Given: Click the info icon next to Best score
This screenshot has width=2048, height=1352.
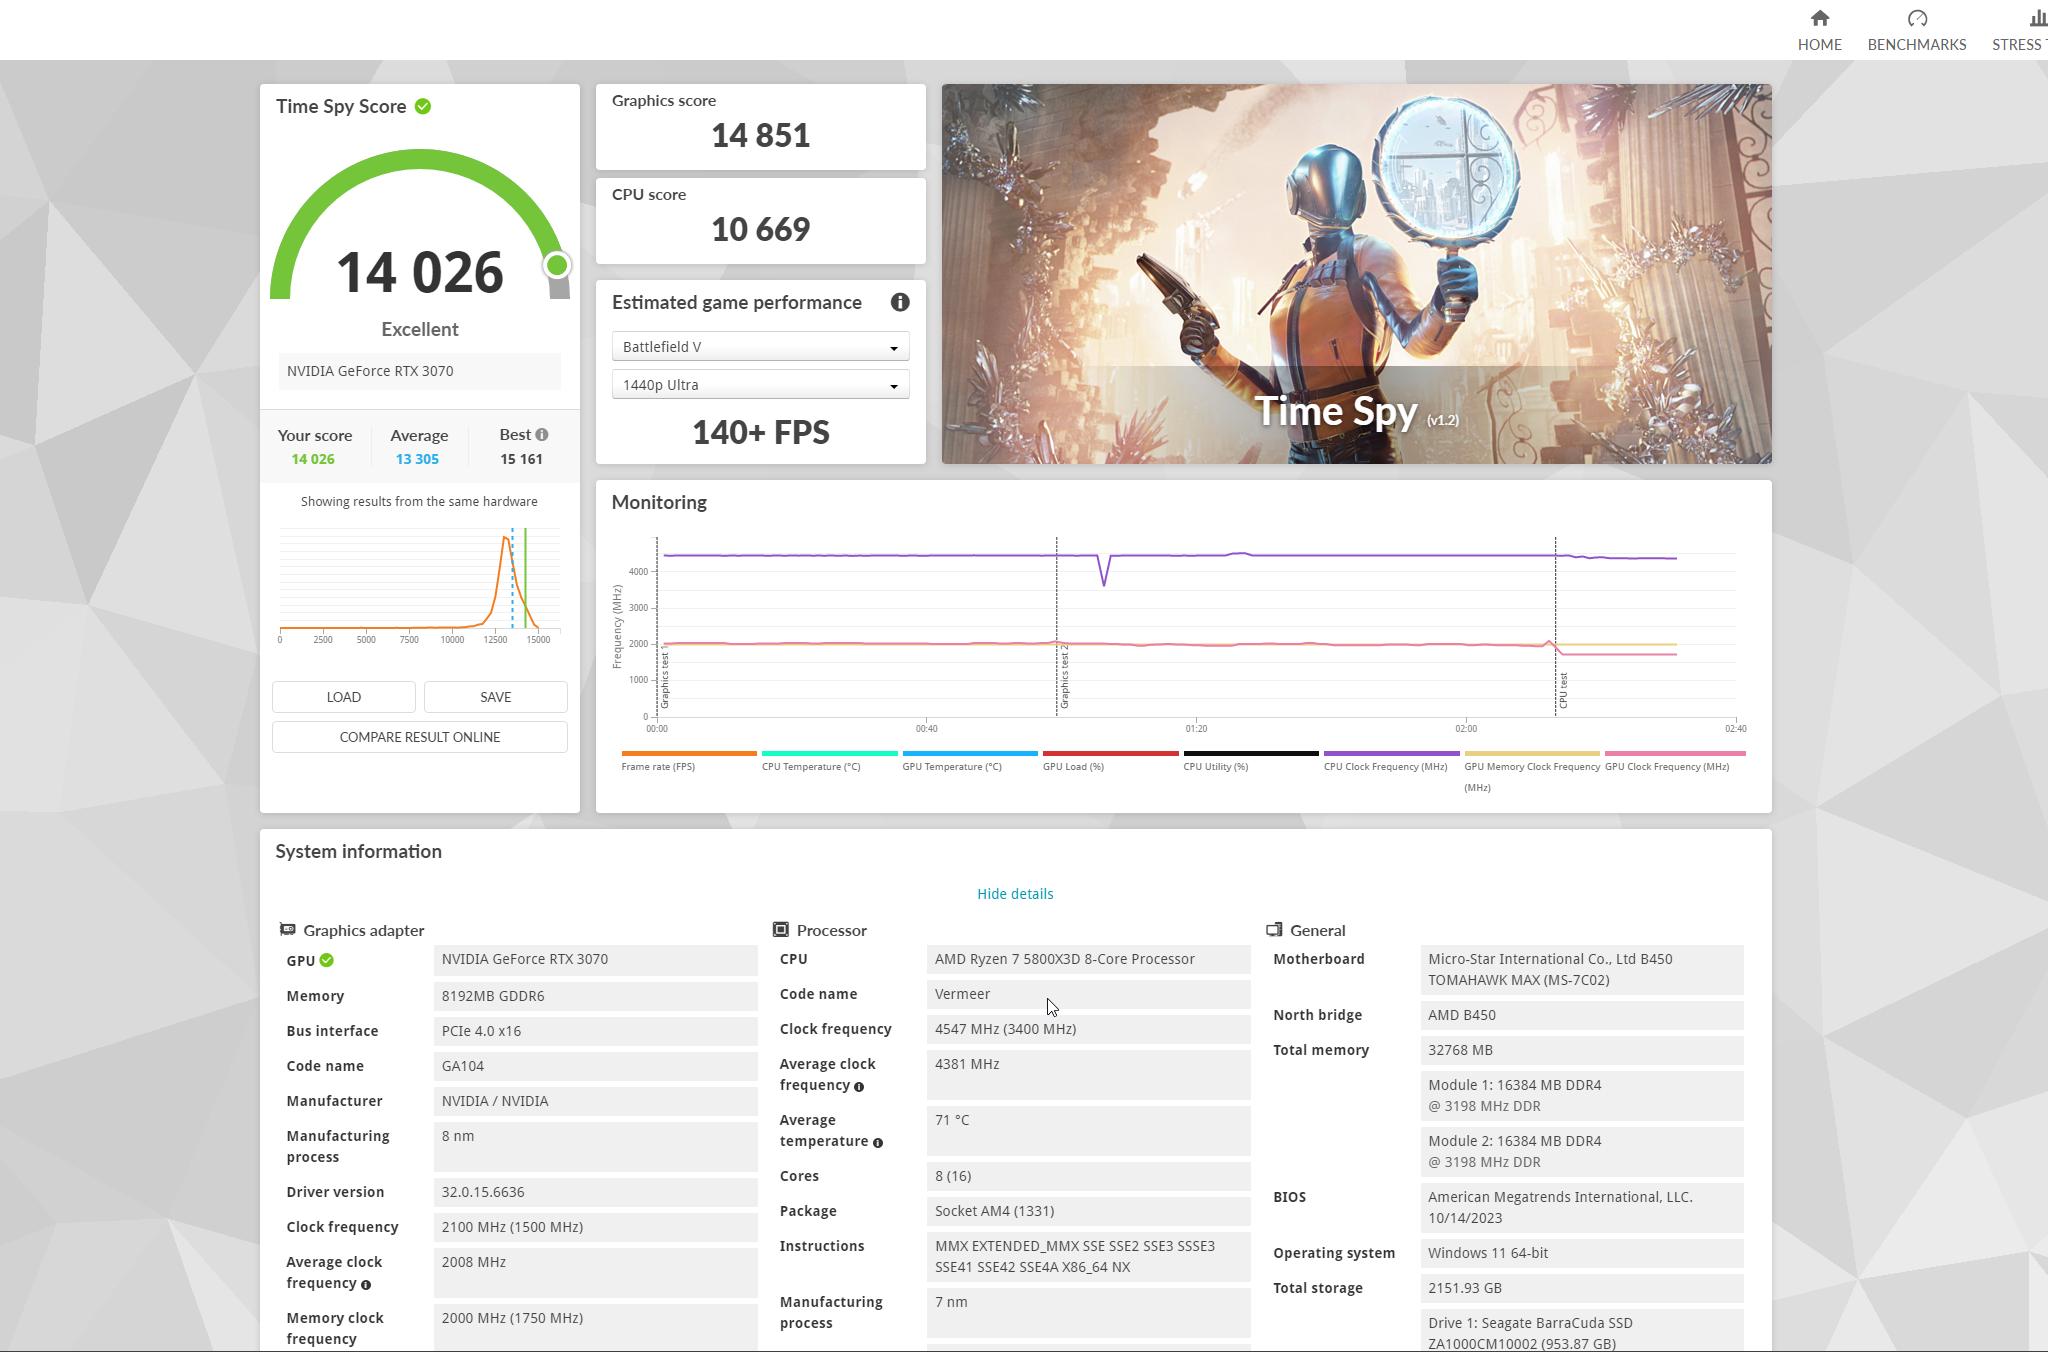Looking at the screenshot, I should pos(542,435).
